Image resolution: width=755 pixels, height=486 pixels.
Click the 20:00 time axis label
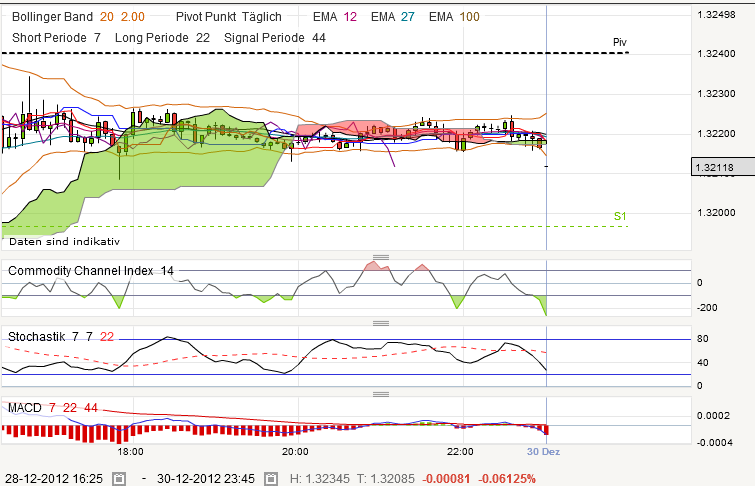(295, 451)
